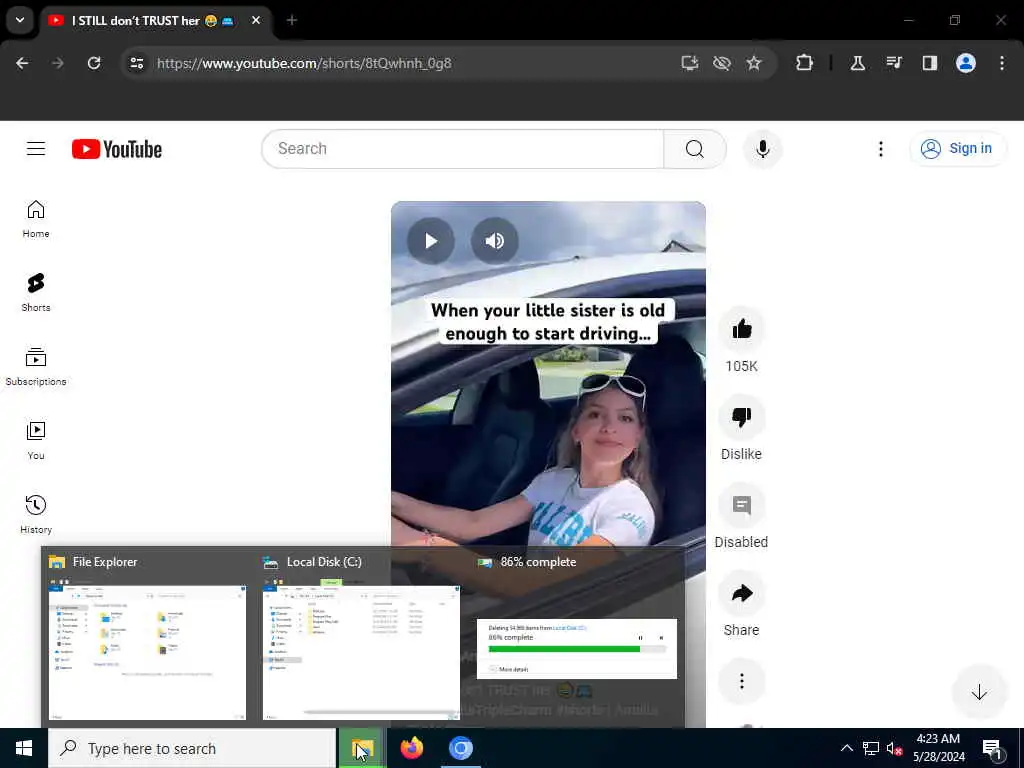Open the extensions puzzle icon
This screenshot has width=1024, height=768.
(x=805, y=63)
